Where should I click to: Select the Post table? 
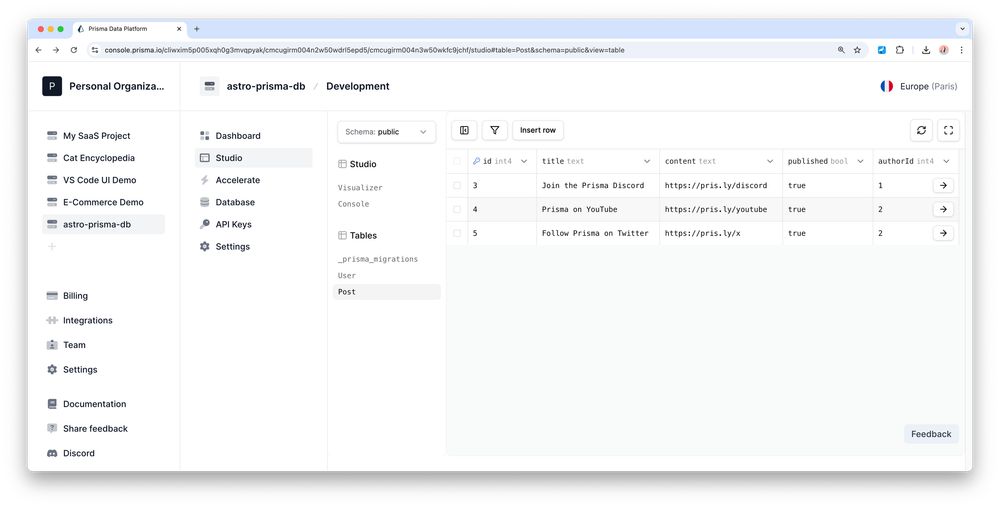386,292
